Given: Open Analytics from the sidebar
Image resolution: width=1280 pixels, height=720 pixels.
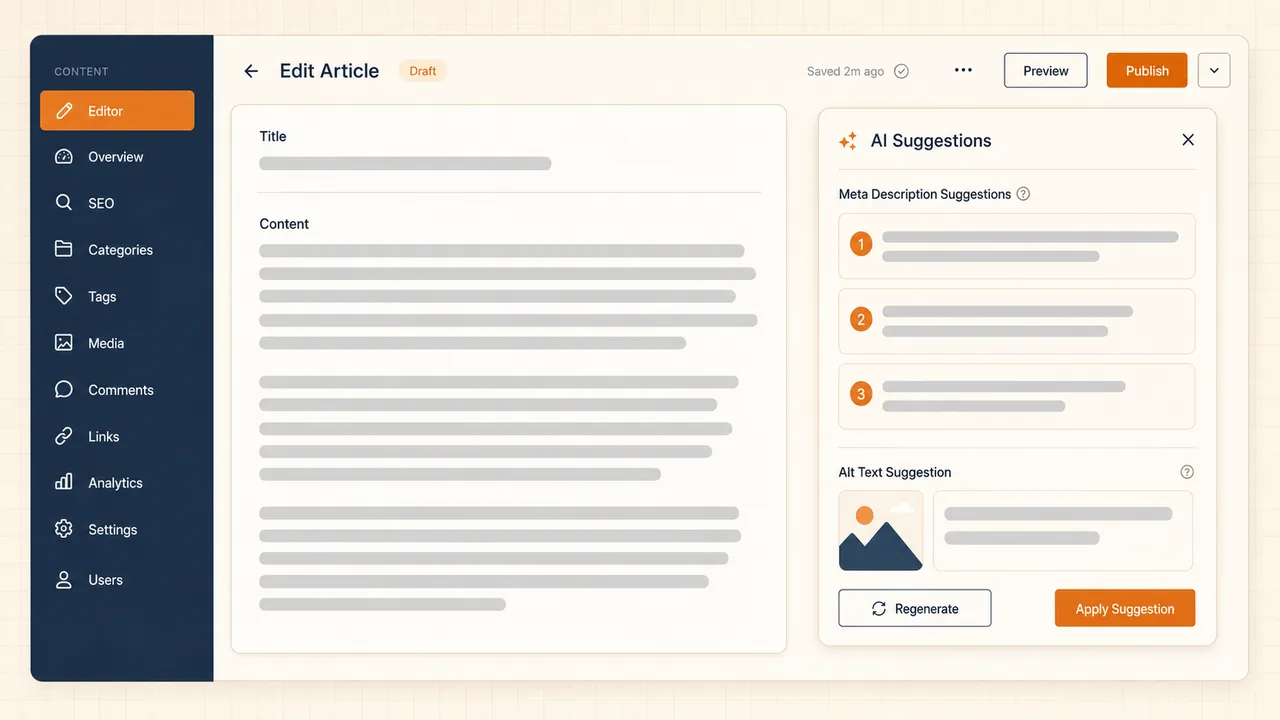Looking at the screenshot, I should [117, 482].
